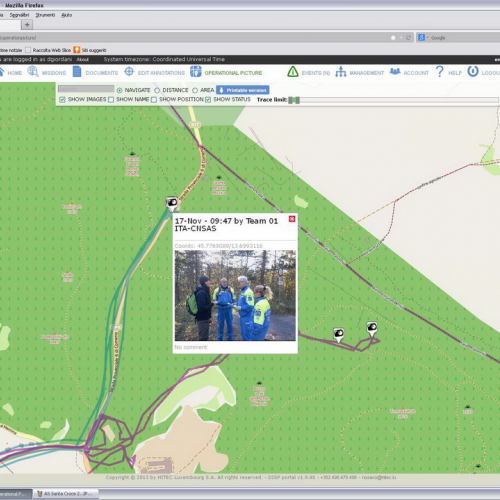Open the Segnalibri menu
500x500 pixels.
[x=19, y=15]
